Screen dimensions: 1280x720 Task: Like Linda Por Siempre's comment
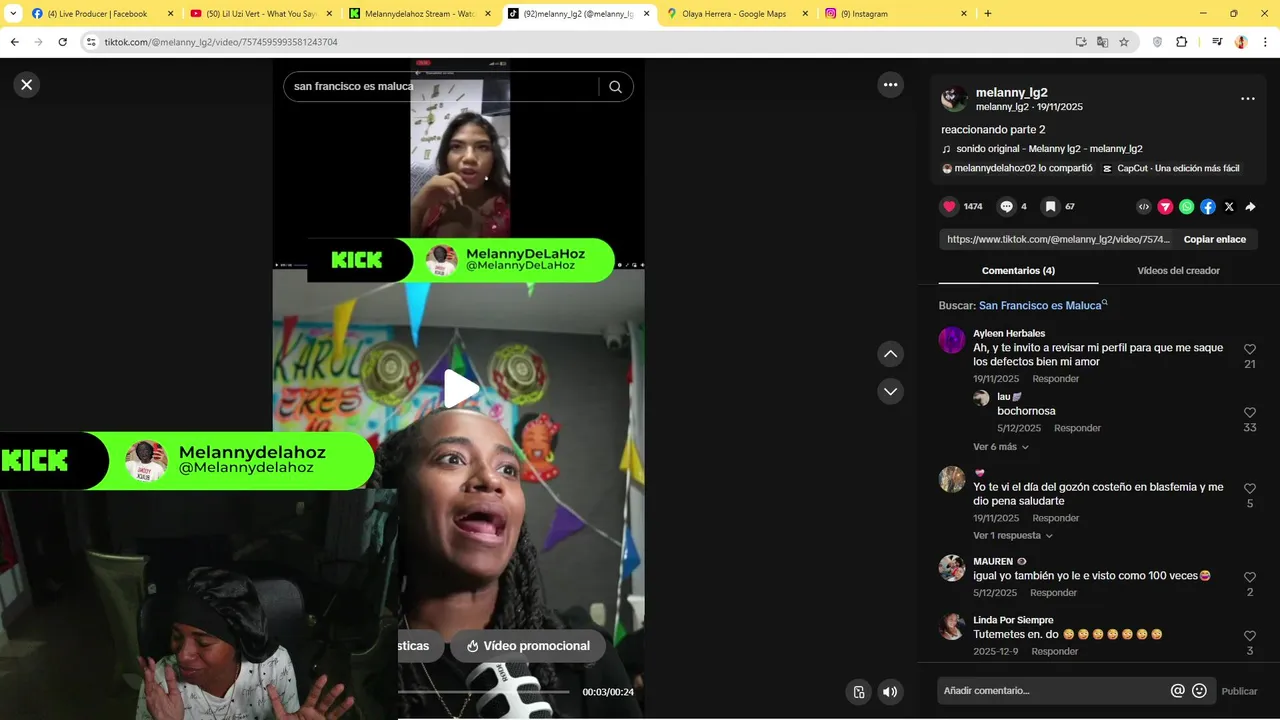1250,636
